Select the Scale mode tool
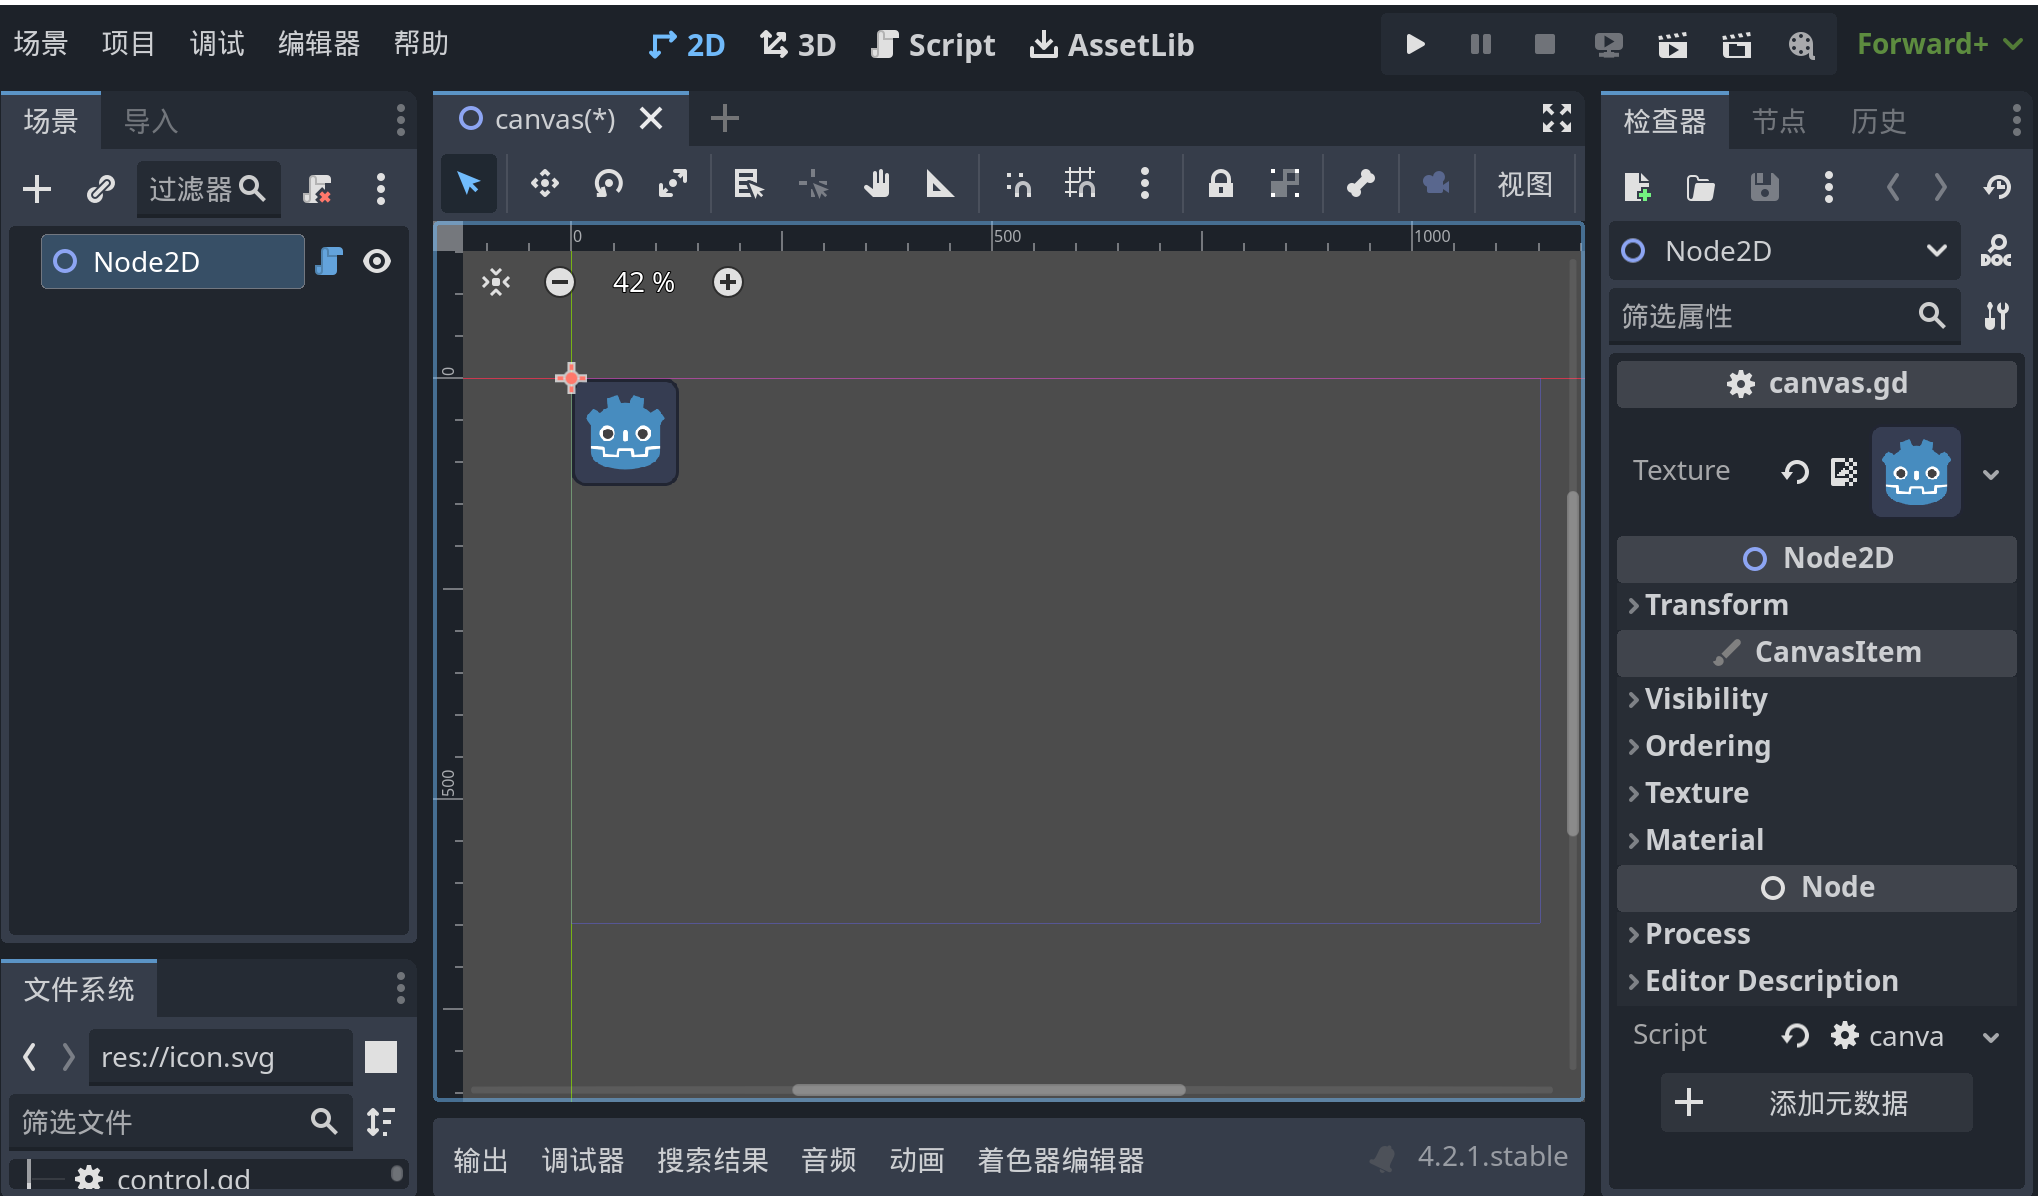This screenshot has width=2038, height=1196. coord(672,184)
